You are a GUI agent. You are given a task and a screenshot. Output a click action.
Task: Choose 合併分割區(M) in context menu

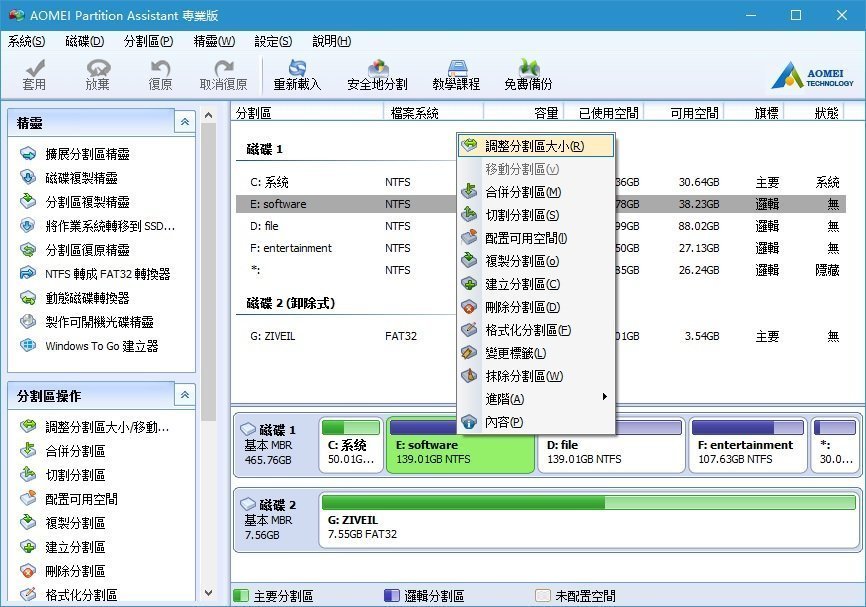[536, 192]
